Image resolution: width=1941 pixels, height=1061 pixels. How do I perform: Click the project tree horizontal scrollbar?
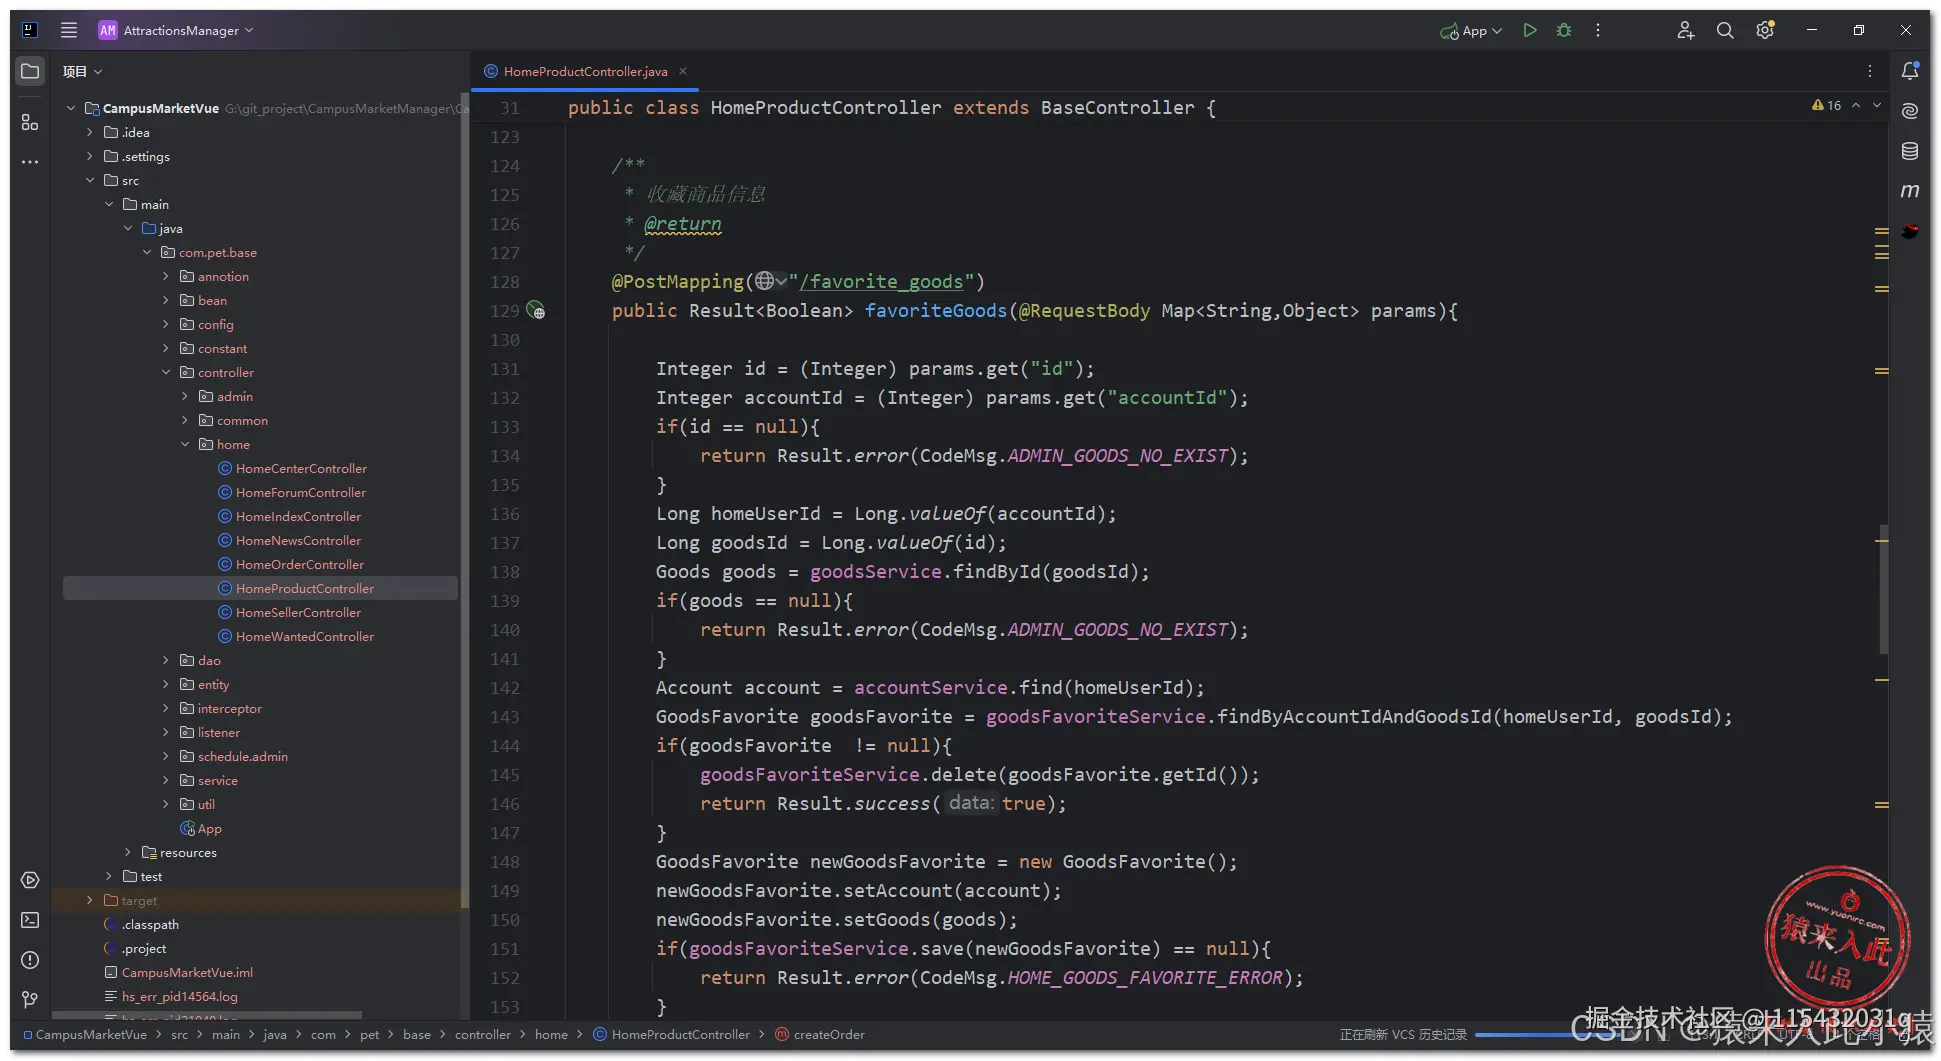(x=207, y=1015)
